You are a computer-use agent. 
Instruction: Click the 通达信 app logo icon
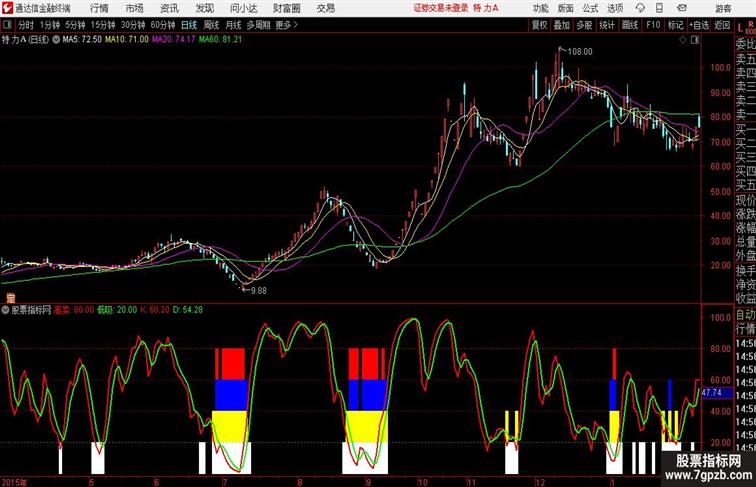click(7, 8)
